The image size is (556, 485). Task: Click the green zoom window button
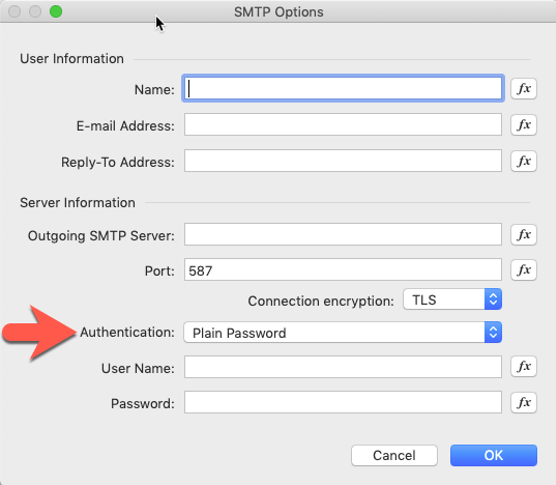point(56,12)
